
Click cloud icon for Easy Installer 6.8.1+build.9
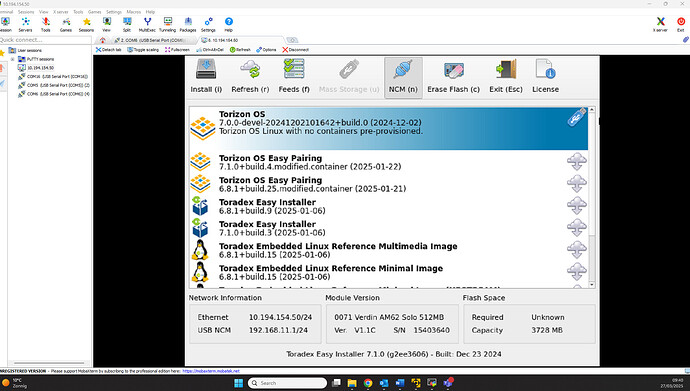coord(576,205)
